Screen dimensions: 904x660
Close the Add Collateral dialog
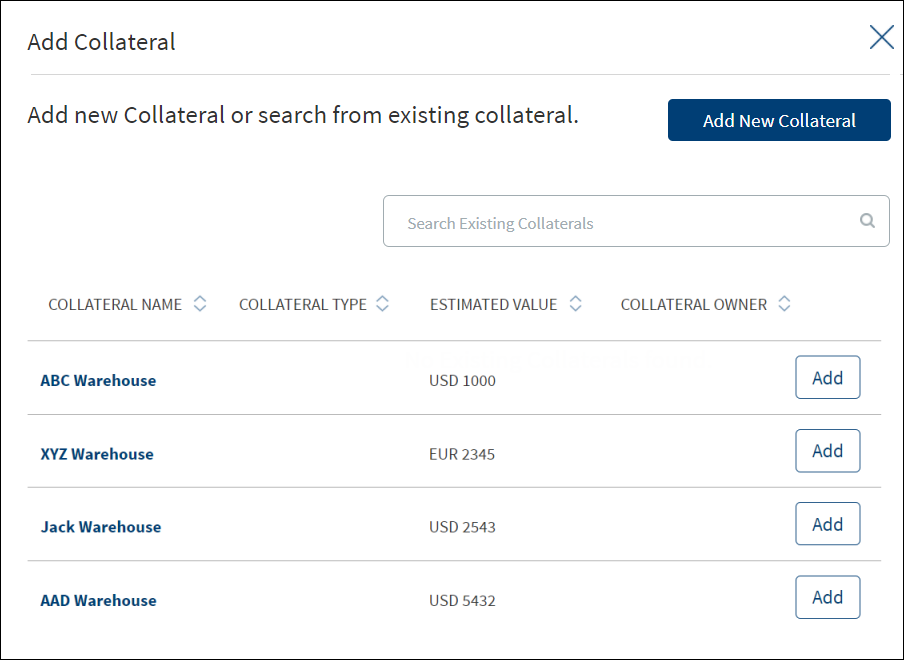[x=882, y=37]
